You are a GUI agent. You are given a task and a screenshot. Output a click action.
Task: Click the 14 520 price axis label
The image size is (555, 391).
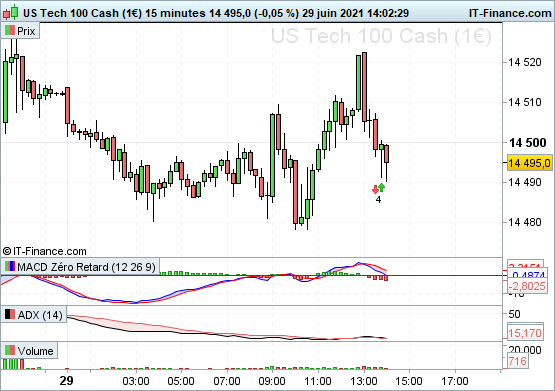[x=525, y=62]
